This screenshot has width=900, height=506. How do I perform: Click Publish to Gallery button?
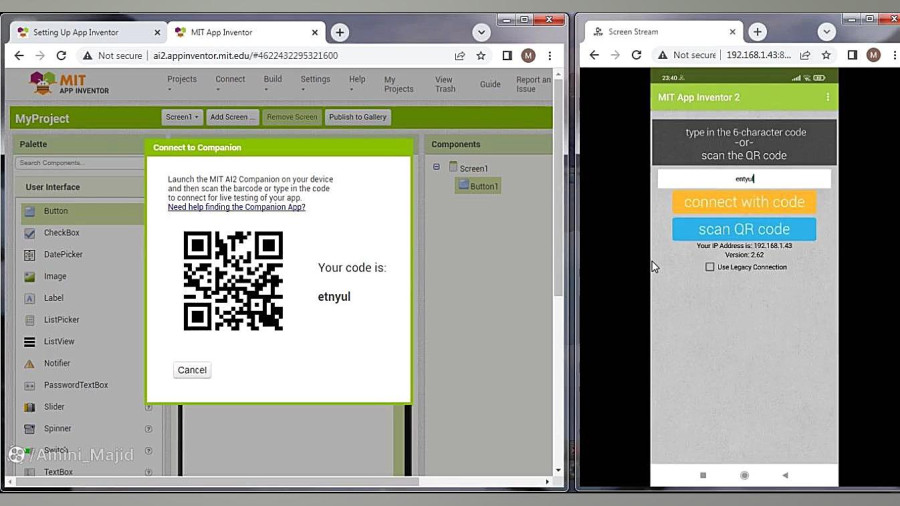[358, 117]
